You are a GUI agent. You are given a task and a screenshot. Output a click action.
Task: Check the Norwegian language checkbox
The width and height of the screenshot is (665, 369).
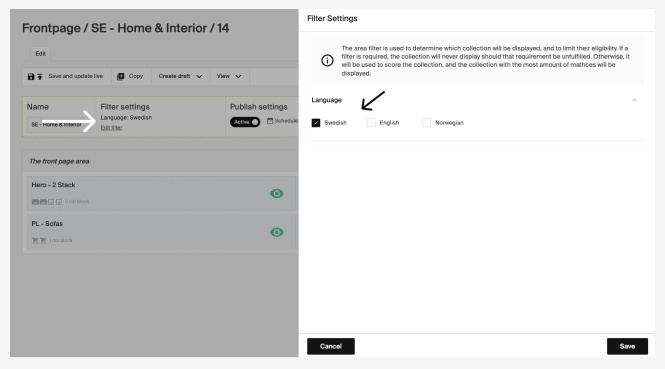[427, 123]
